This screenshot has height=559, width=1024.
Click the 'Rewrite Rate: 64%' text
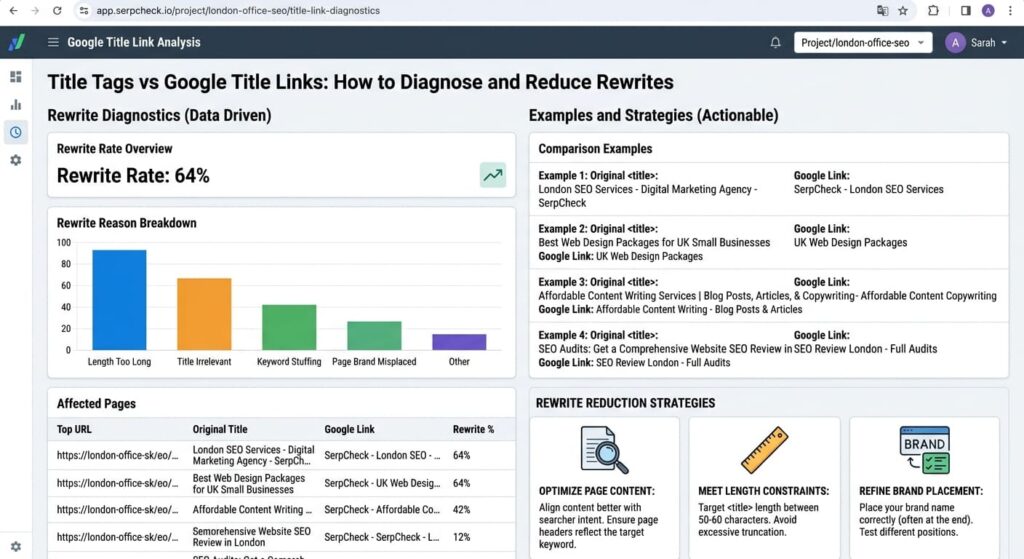pyautogui.click(x=133, y=176)
